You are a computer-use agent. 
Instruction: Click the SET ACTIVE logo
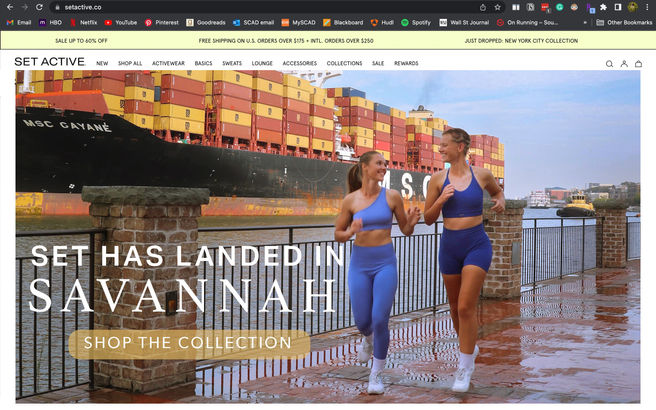coord(50,62)
